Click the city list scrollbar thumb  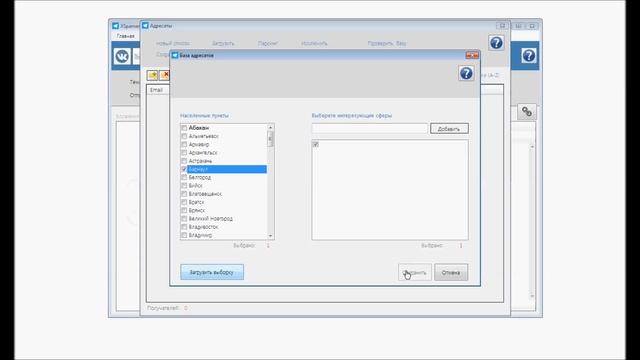pyautogui.click(x=270, y=140)
